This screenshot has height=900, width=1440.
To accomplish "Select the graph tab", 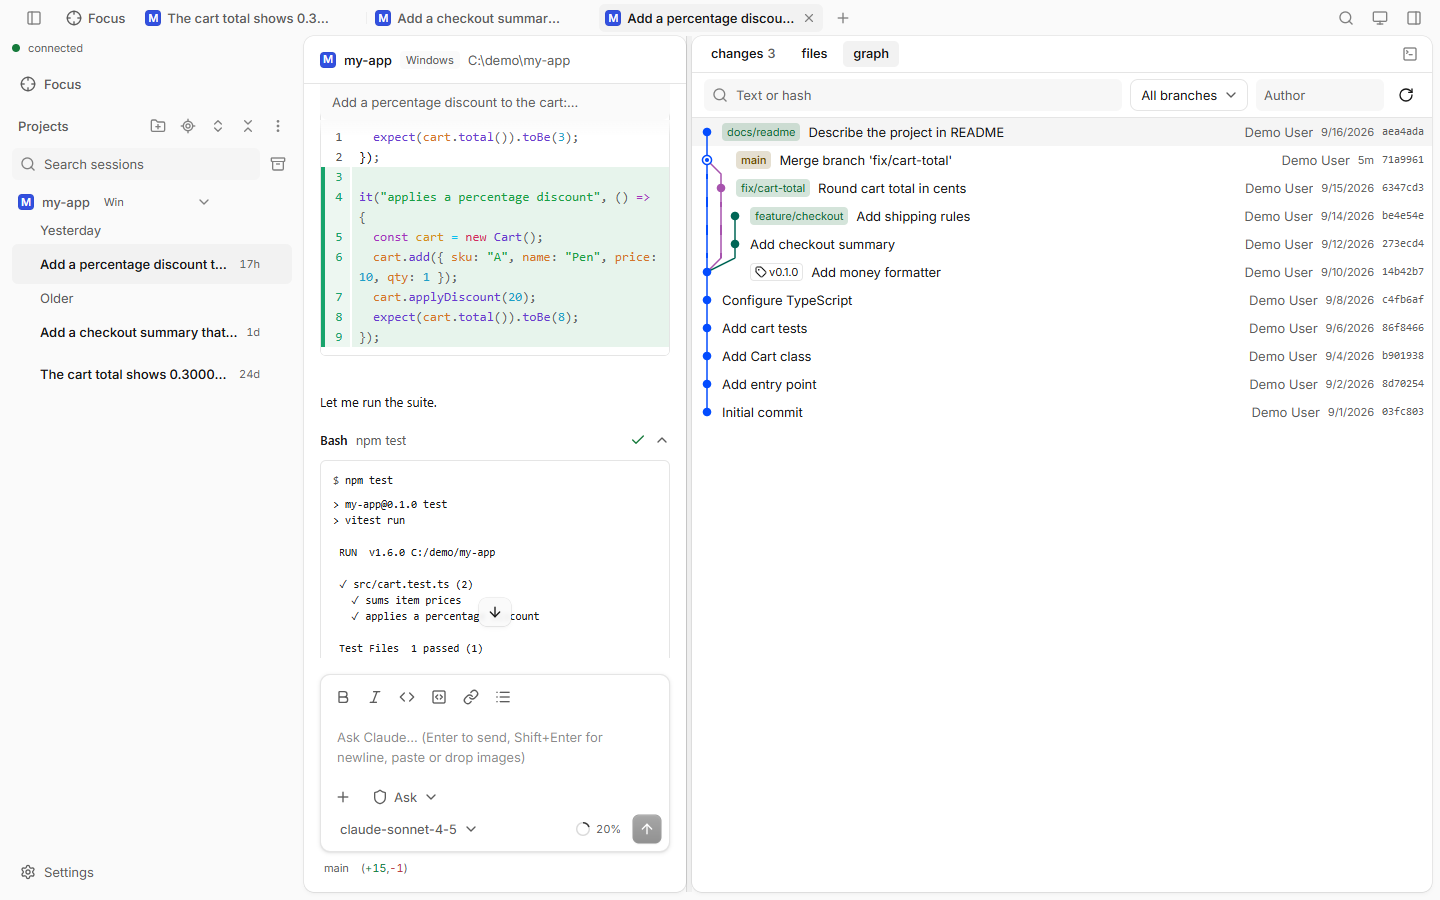I will [x=871, y=54].
